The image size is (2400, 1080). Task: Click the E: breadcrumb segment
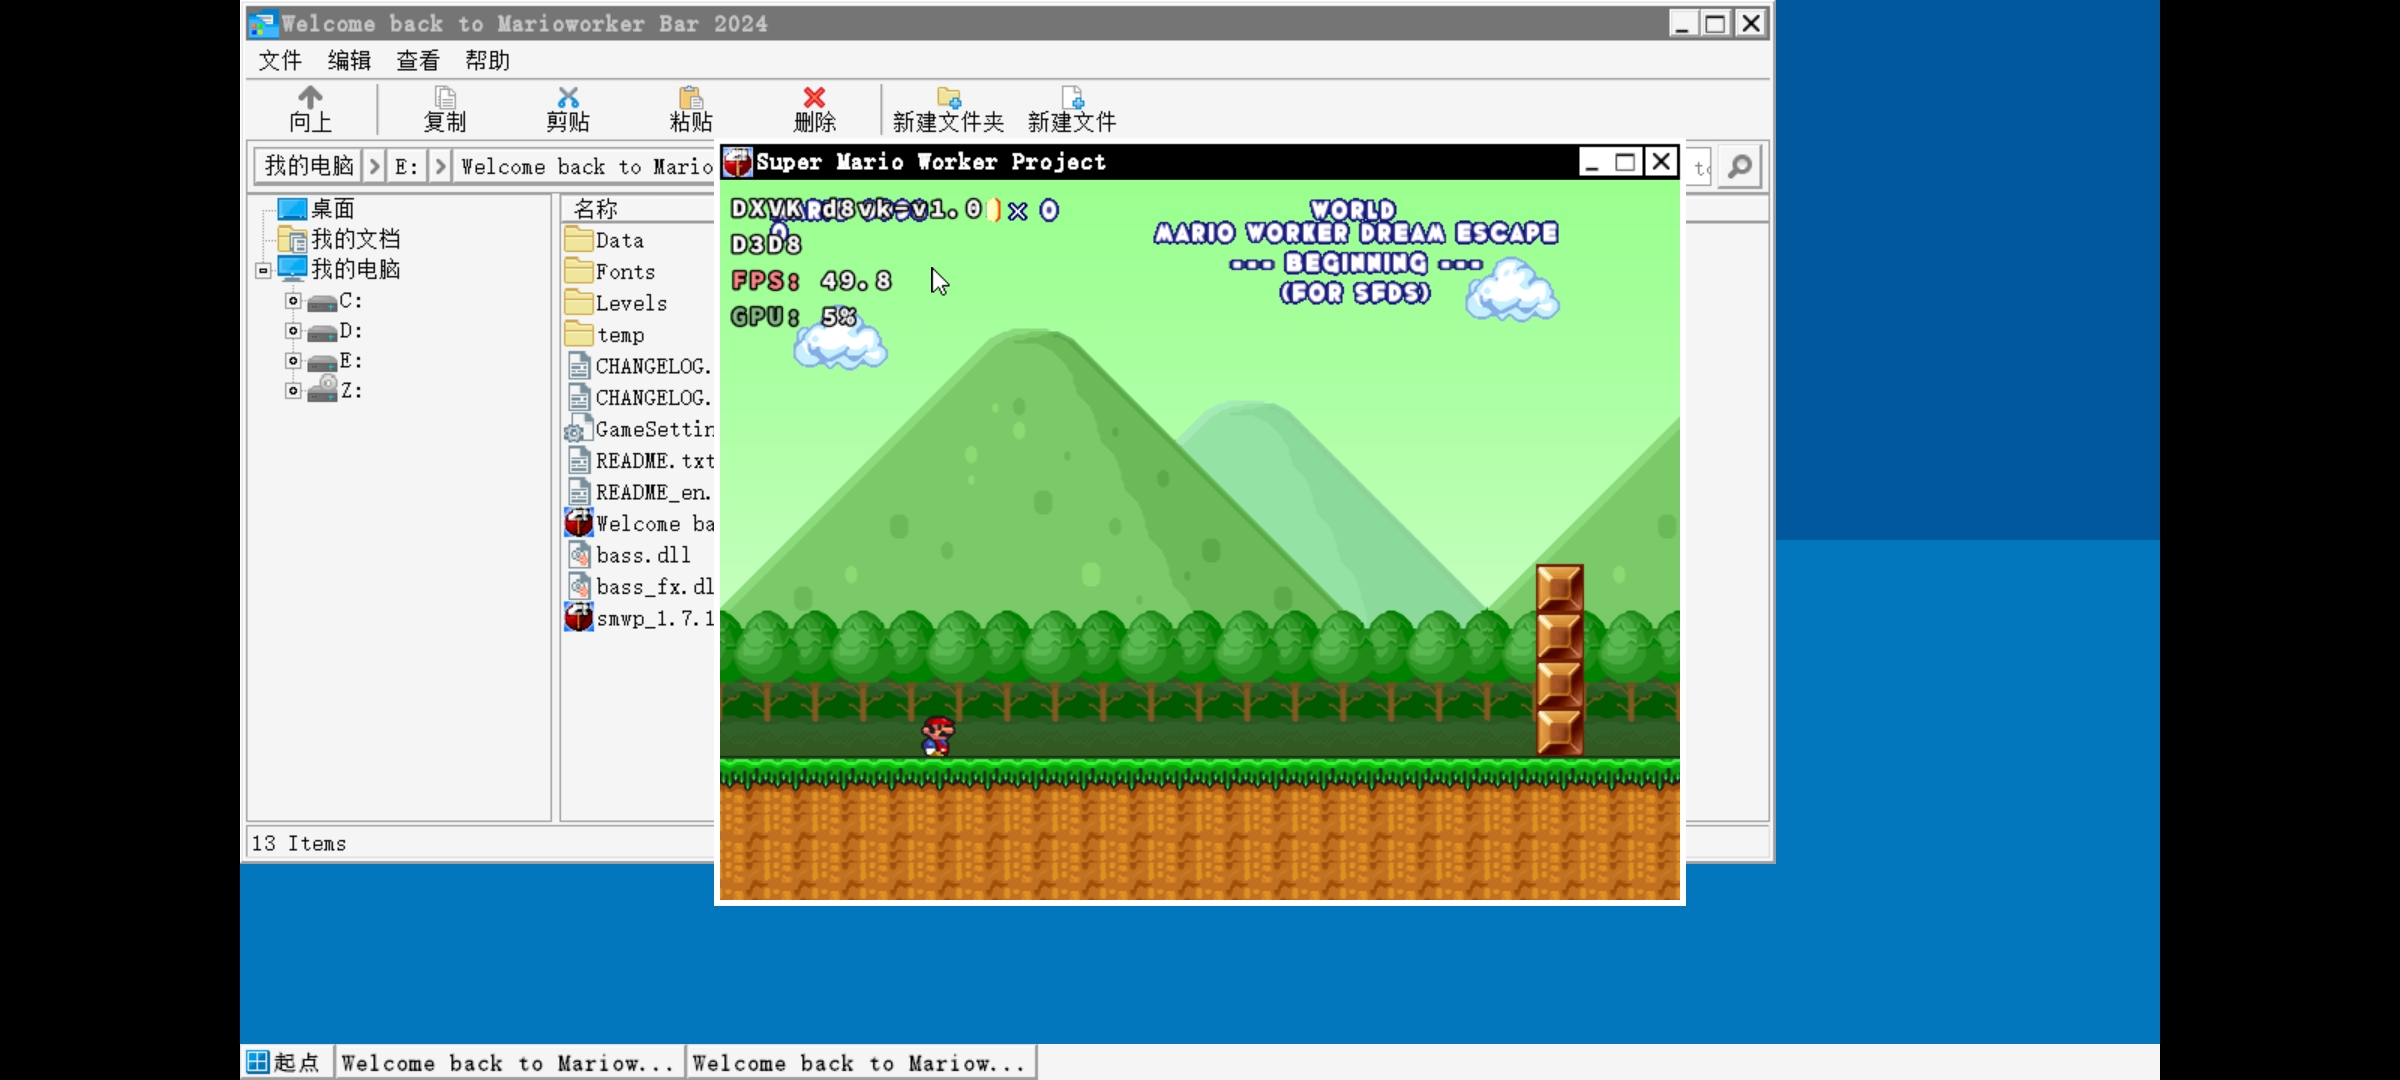click(x=406, y=166)
